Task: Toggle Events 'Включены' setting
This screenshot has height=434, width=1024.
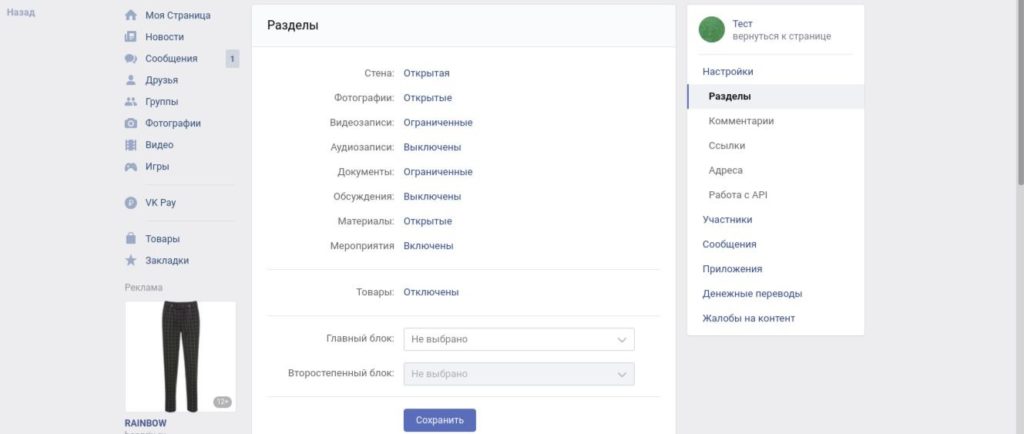Action: (428, 245)
